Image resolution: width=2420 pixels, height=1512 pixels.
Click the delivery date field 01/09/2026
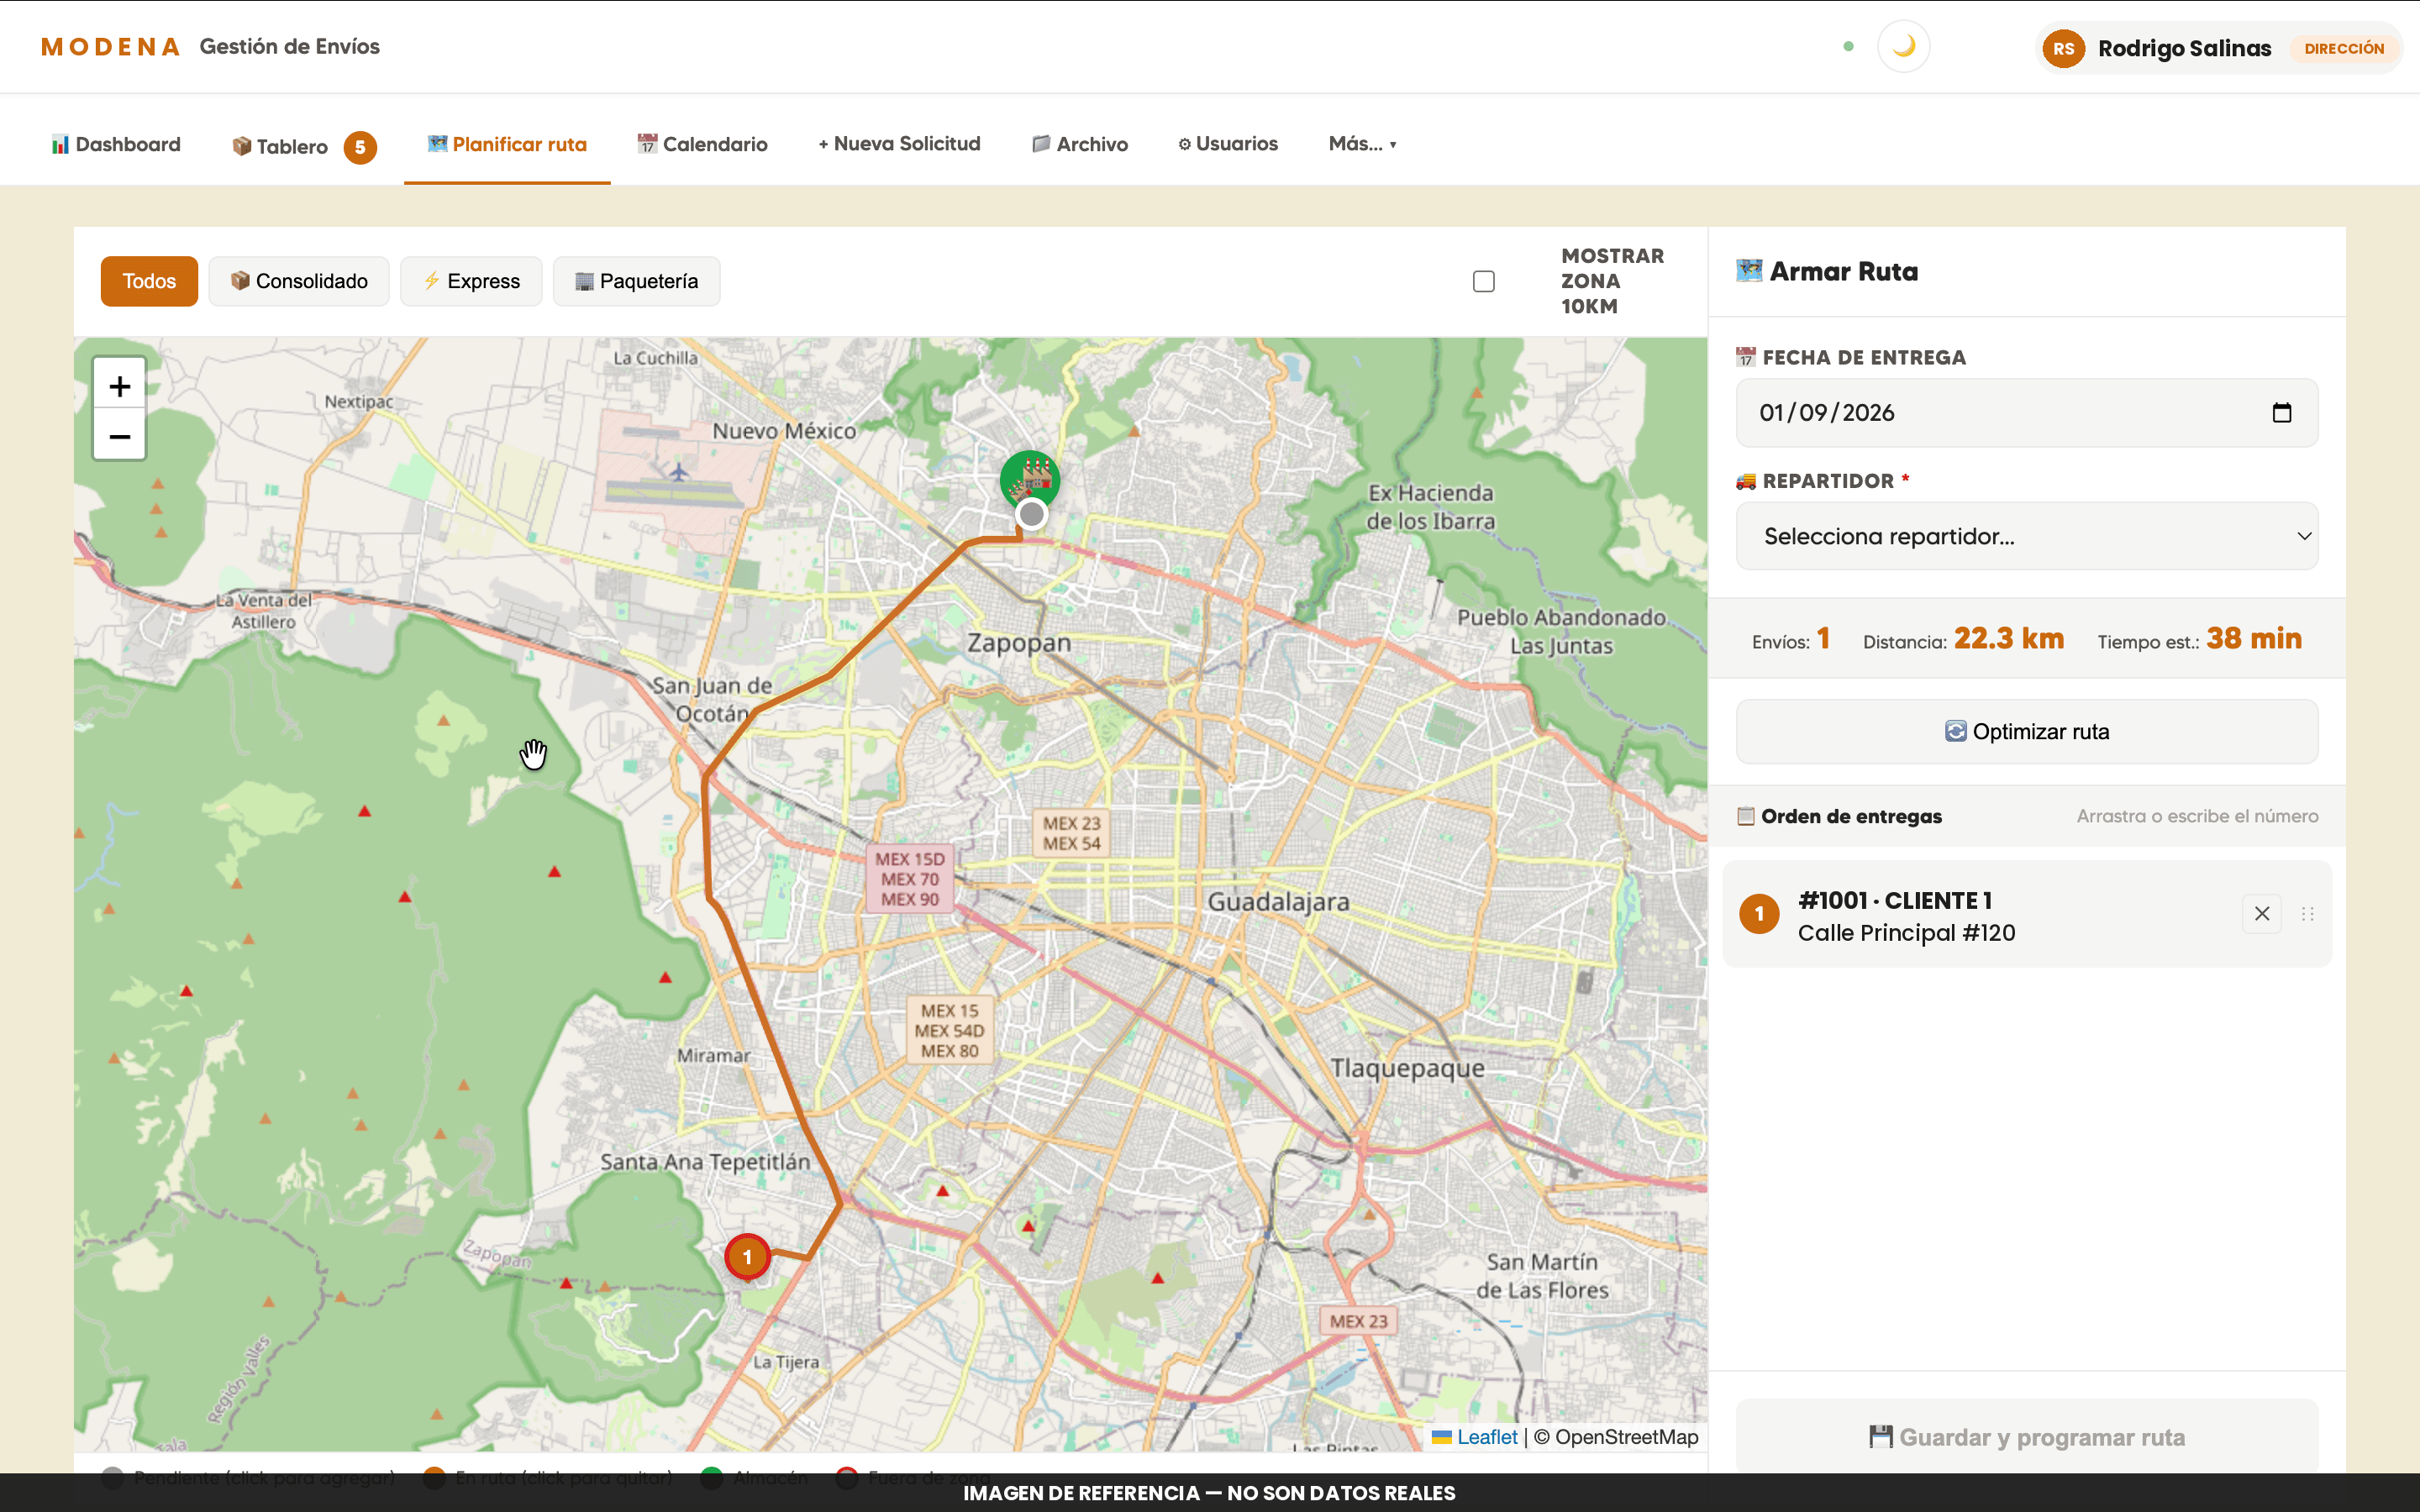(2026, 413)
